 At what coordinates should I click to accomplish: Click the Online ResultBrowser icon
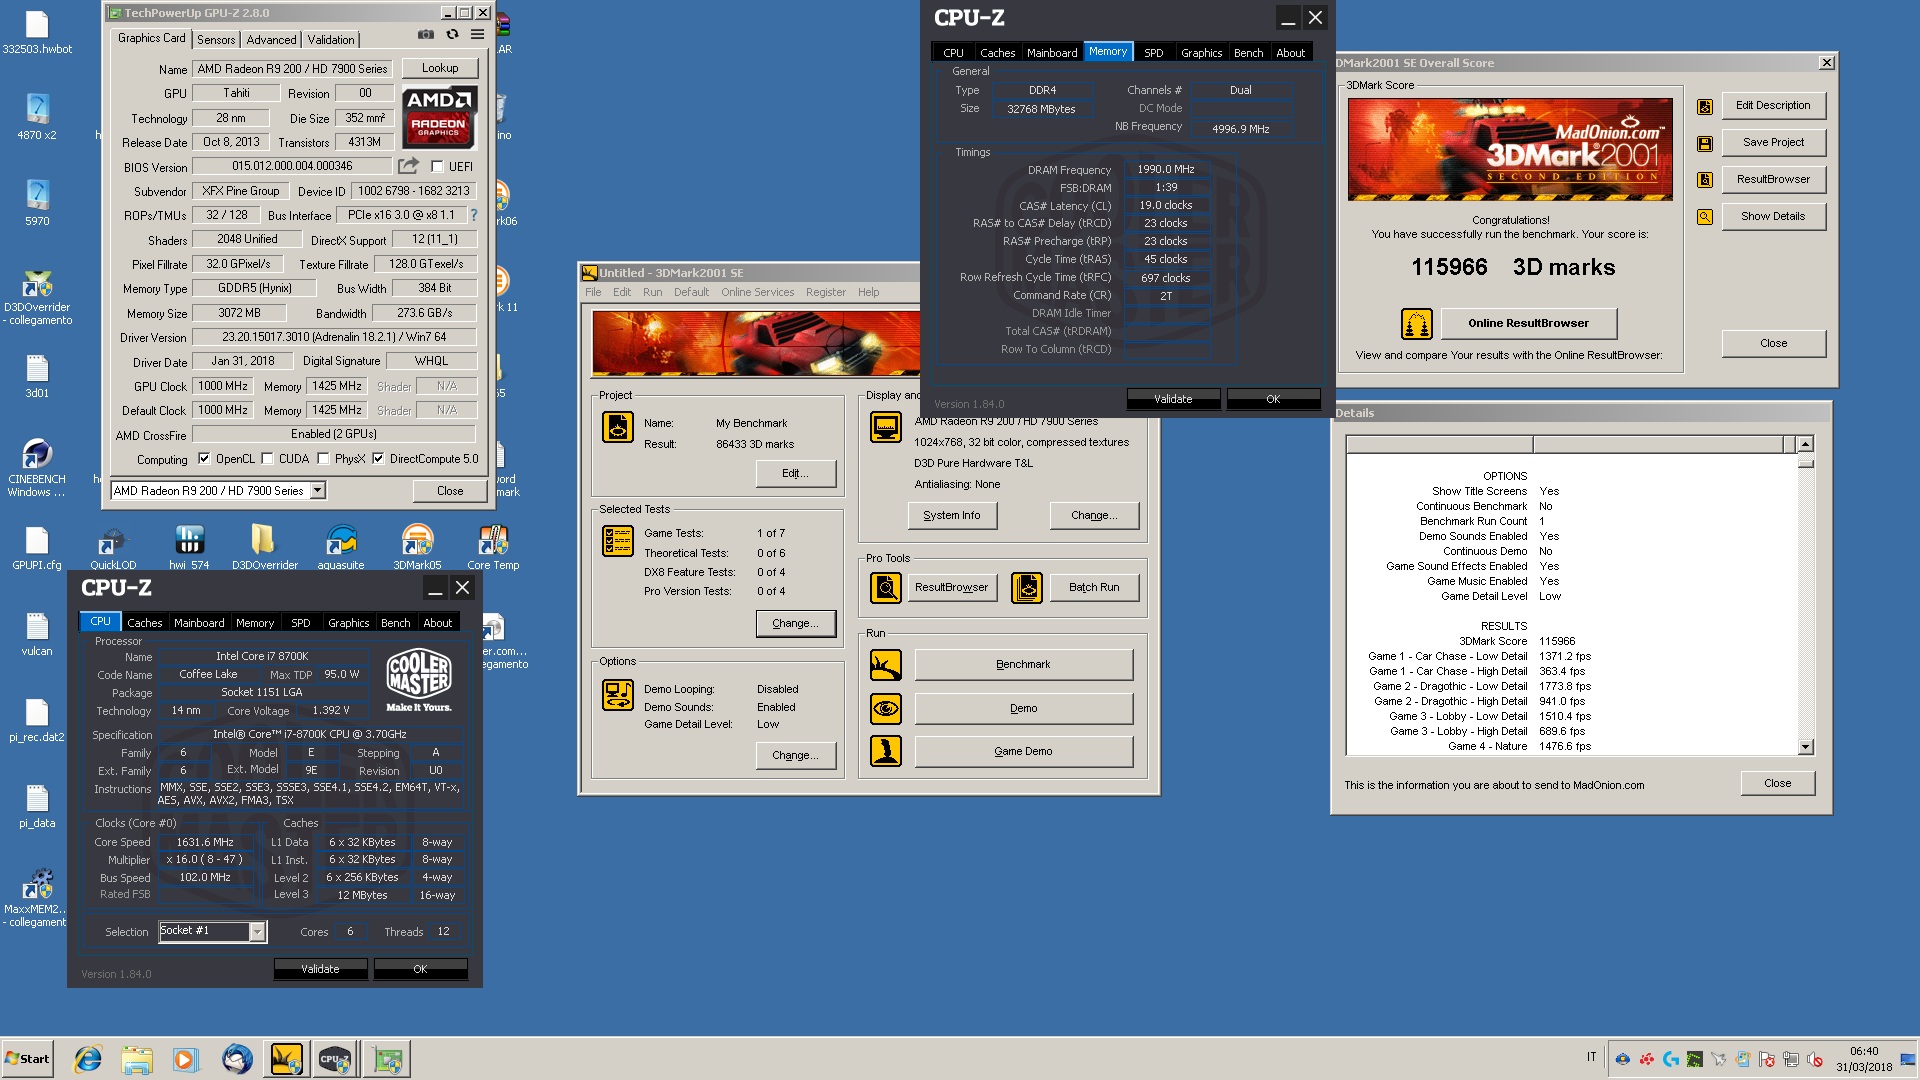click(1417, 324)
